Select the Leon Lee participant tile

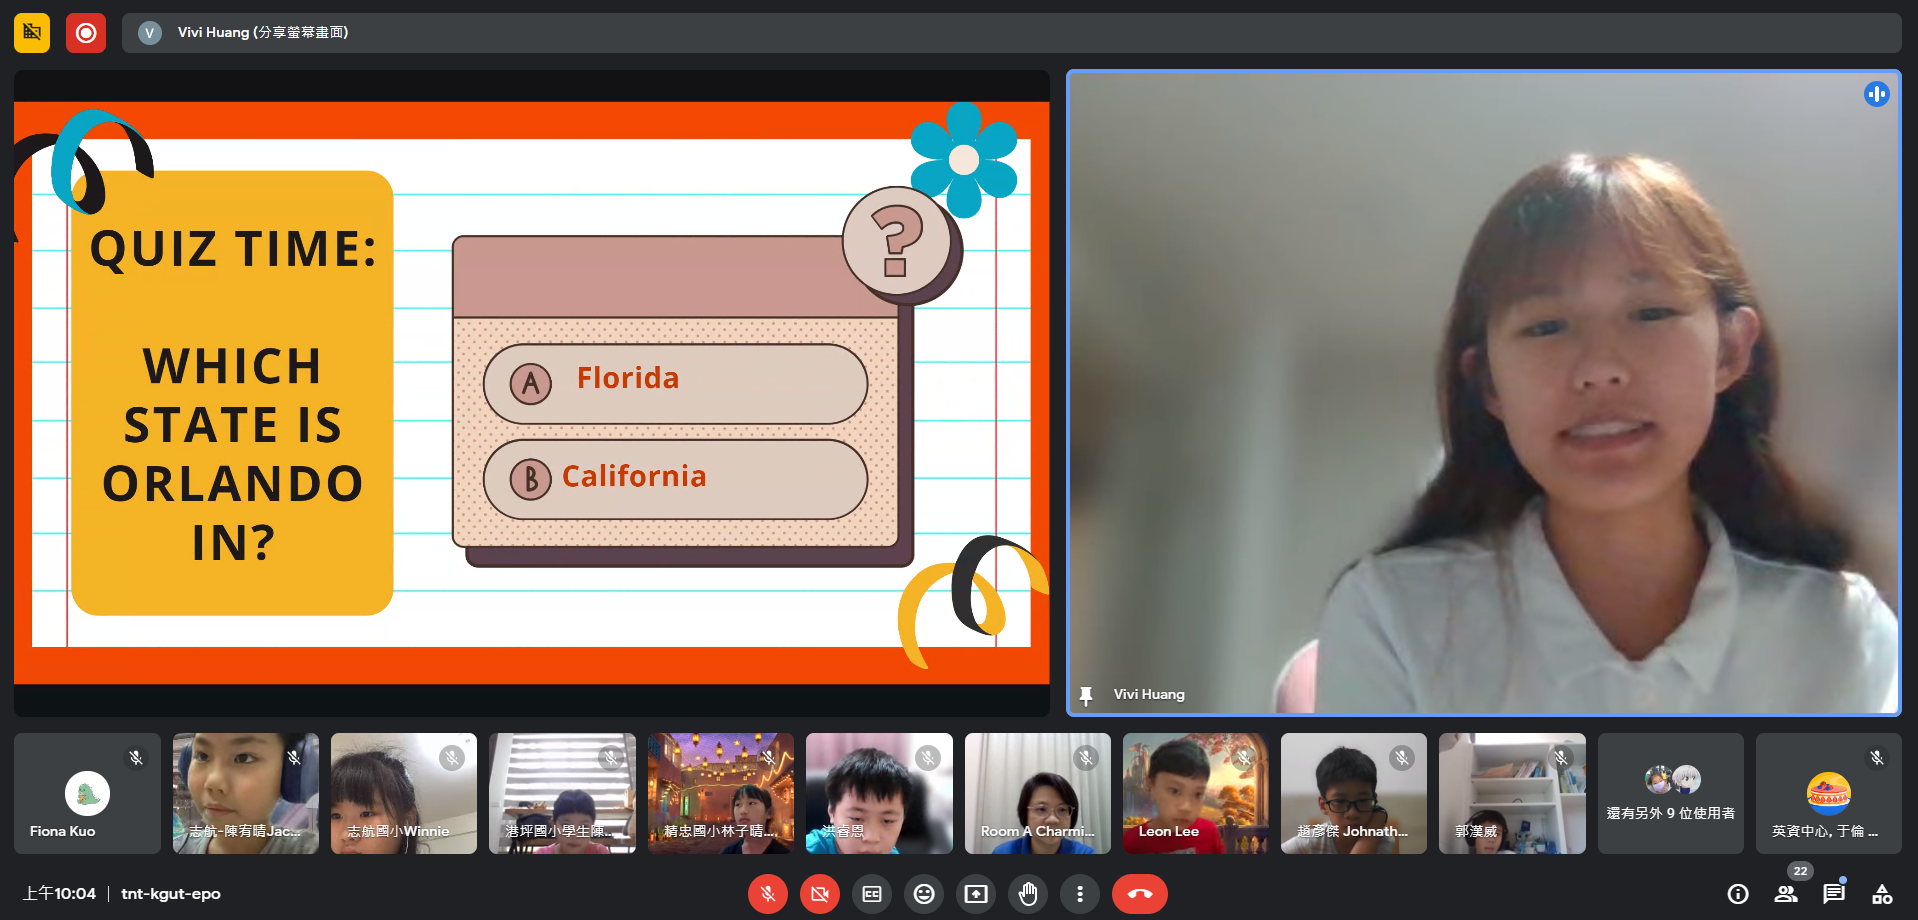(x=1196, y=794)
